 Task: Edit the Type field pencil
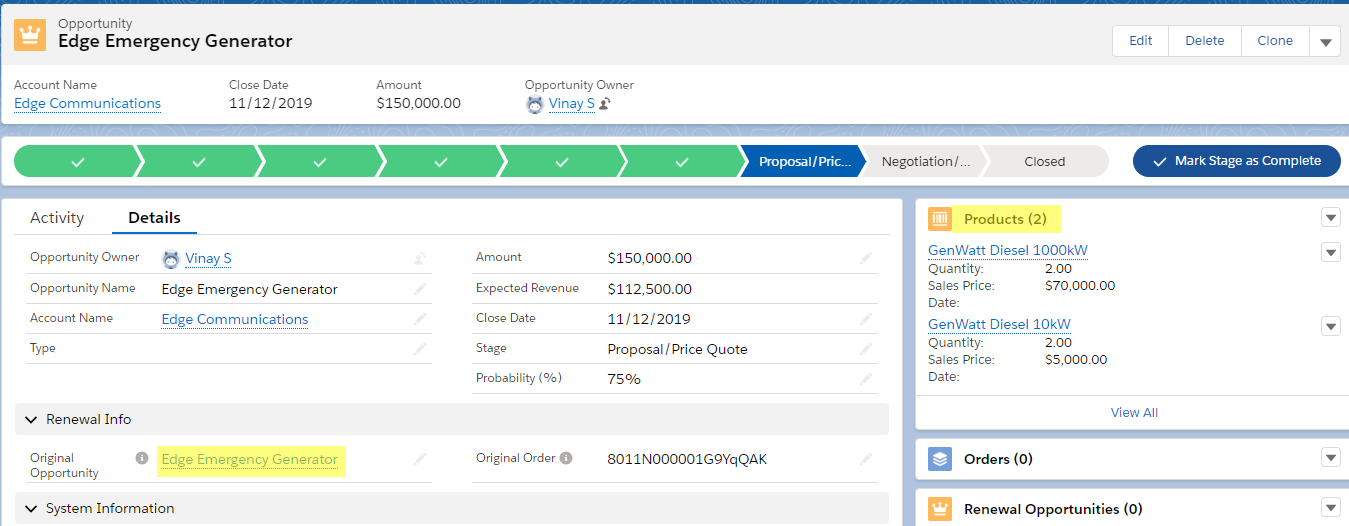420,349
